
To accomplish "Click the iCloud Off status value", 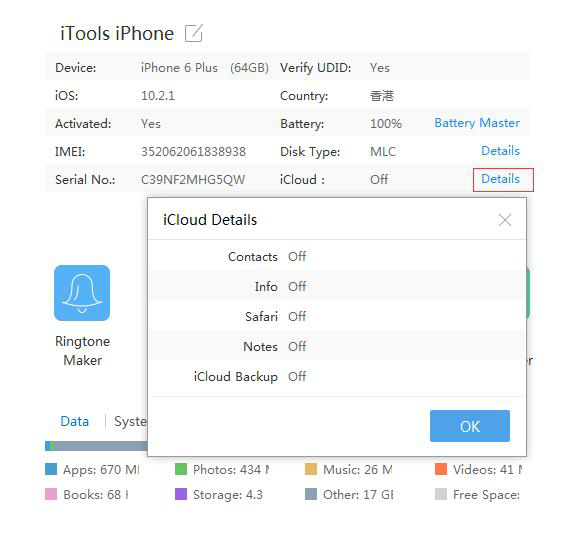I will [379, 179].
